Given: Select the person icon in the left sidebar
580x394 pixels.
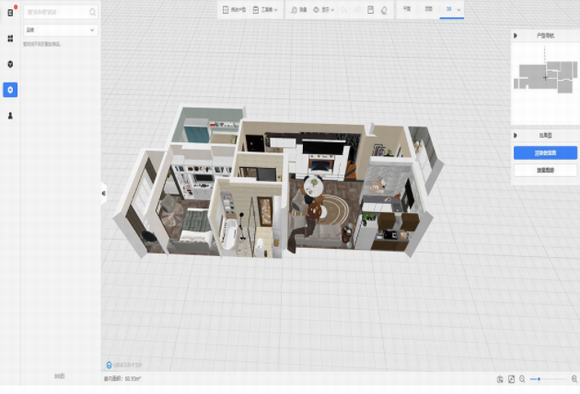Looking at the screenshot, I should coord(10,116).
